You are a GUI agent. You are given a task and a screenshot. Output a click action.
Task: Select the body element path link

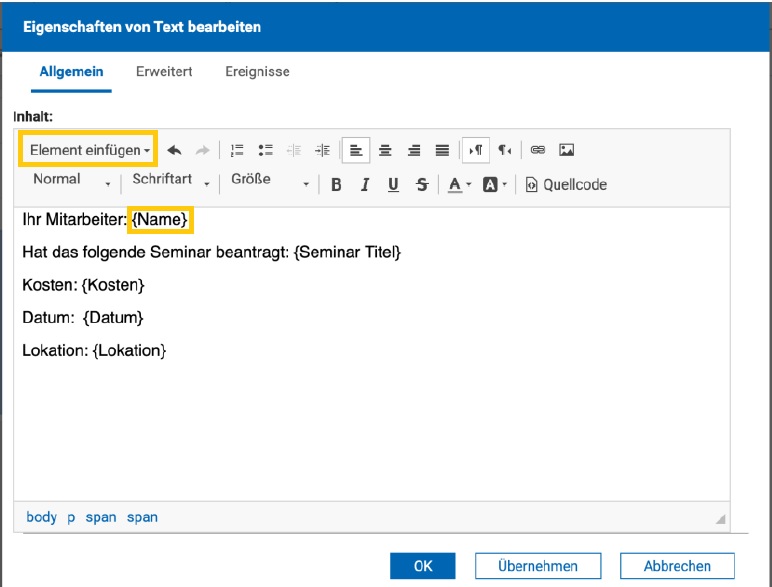[x=41, y=517]
